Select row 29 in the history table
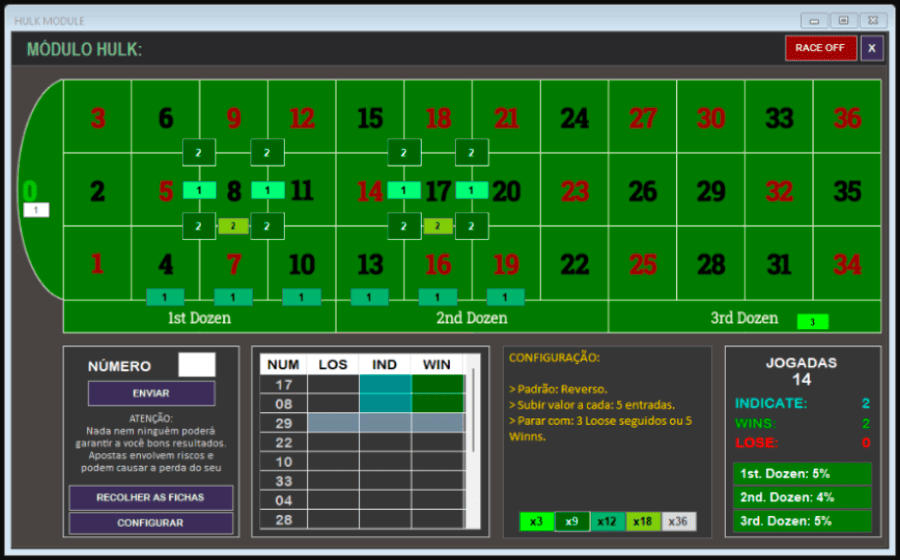The height and width of the screenshot is (560, 900). point(362,423)
